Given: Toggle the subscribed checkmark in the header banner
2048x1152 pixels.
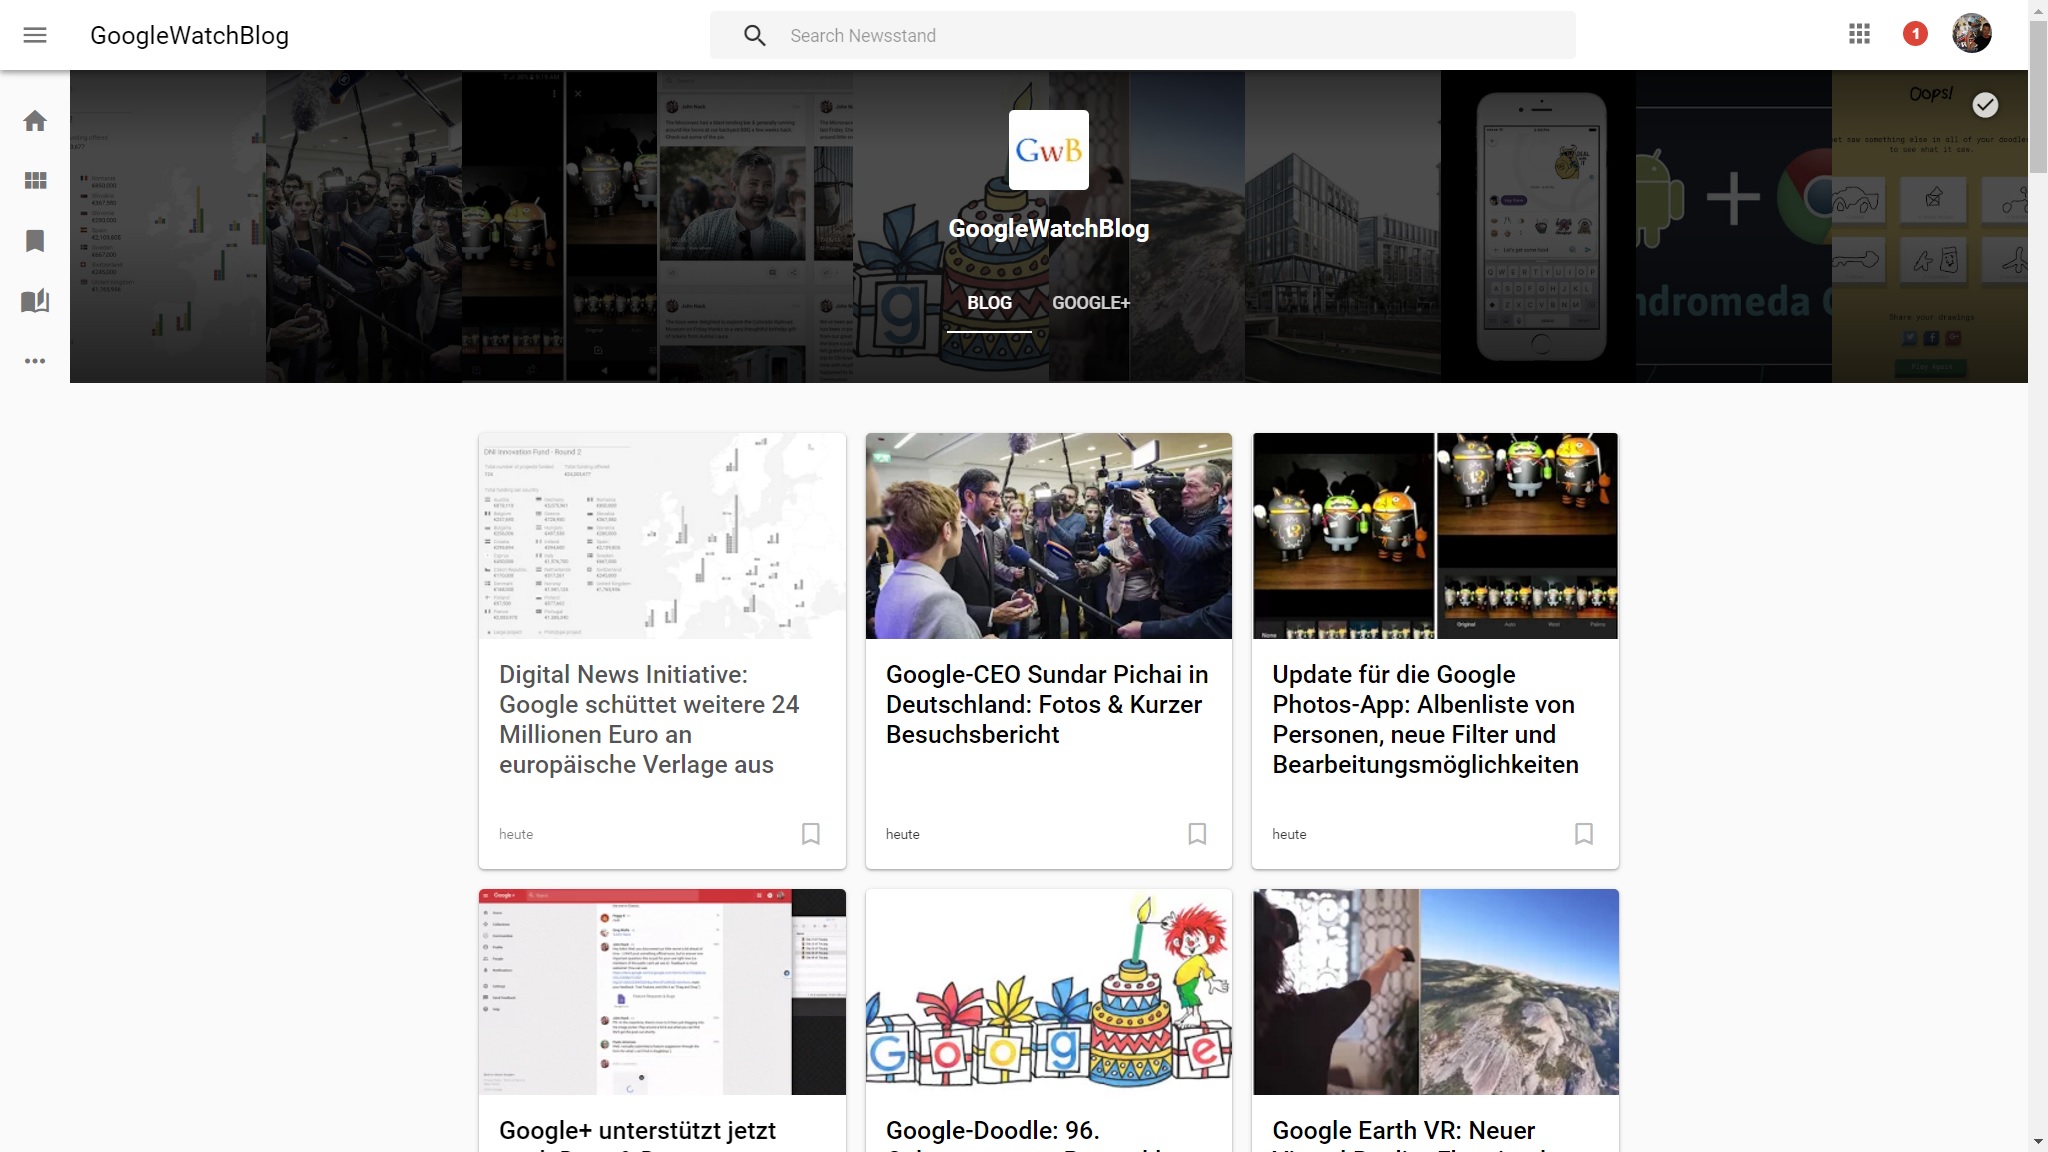Looking at the screenshot, I should pos(1985,105).
